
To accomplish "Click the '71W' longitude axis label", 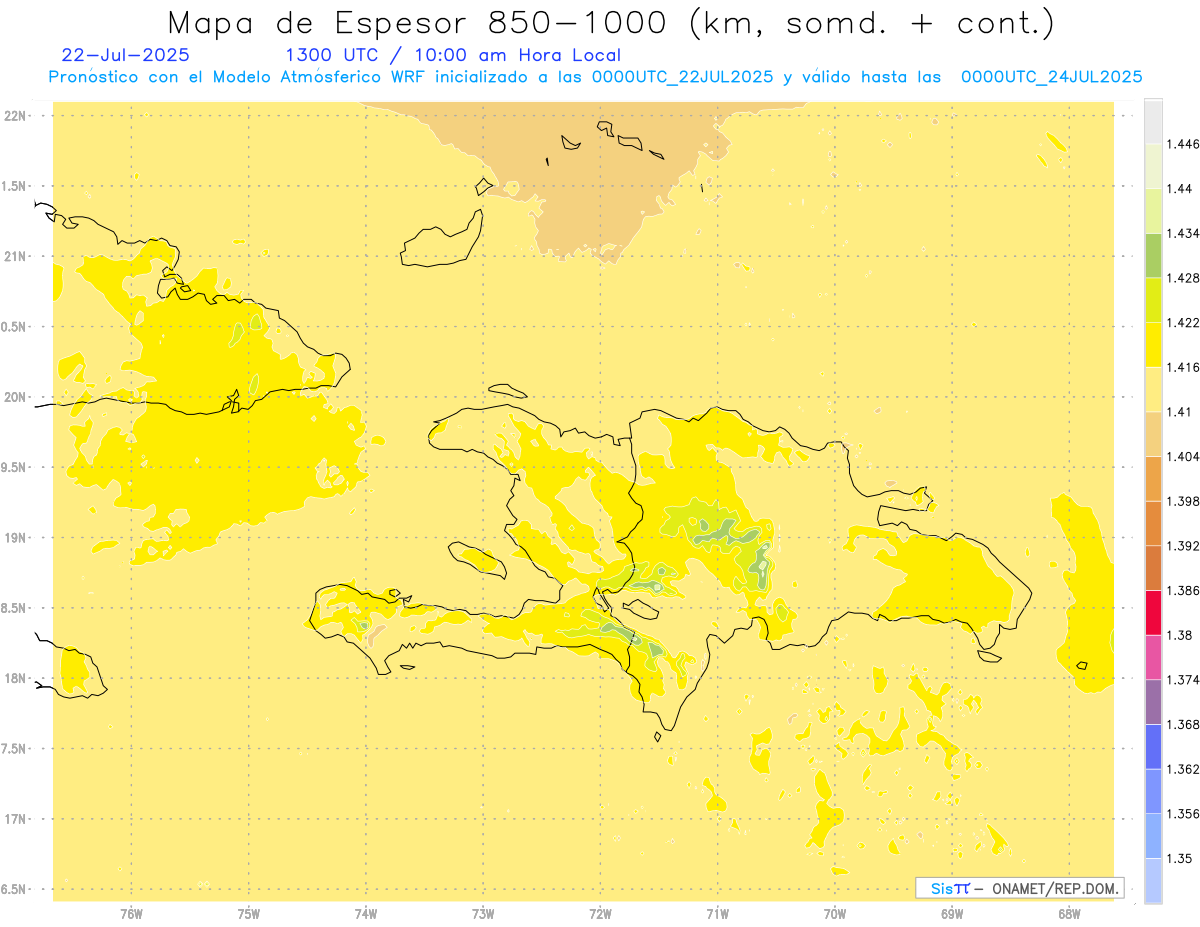I will (x=717, y=913).
